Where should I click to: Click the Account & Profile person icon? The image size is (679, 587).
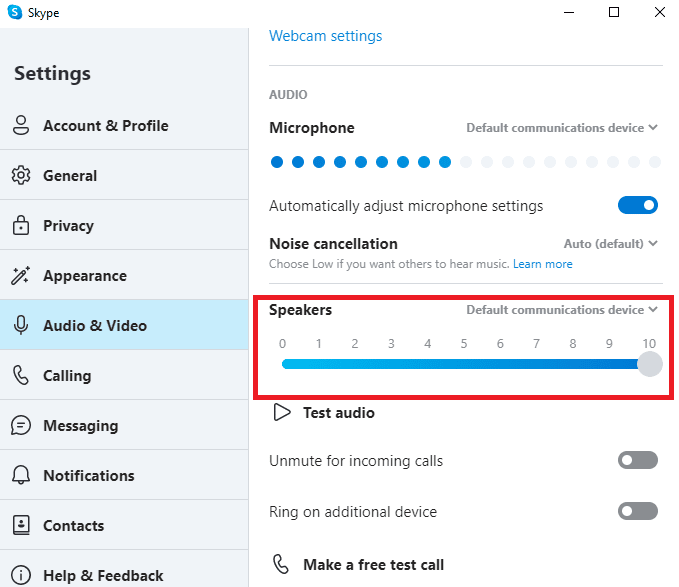click(x=21, y=126)
